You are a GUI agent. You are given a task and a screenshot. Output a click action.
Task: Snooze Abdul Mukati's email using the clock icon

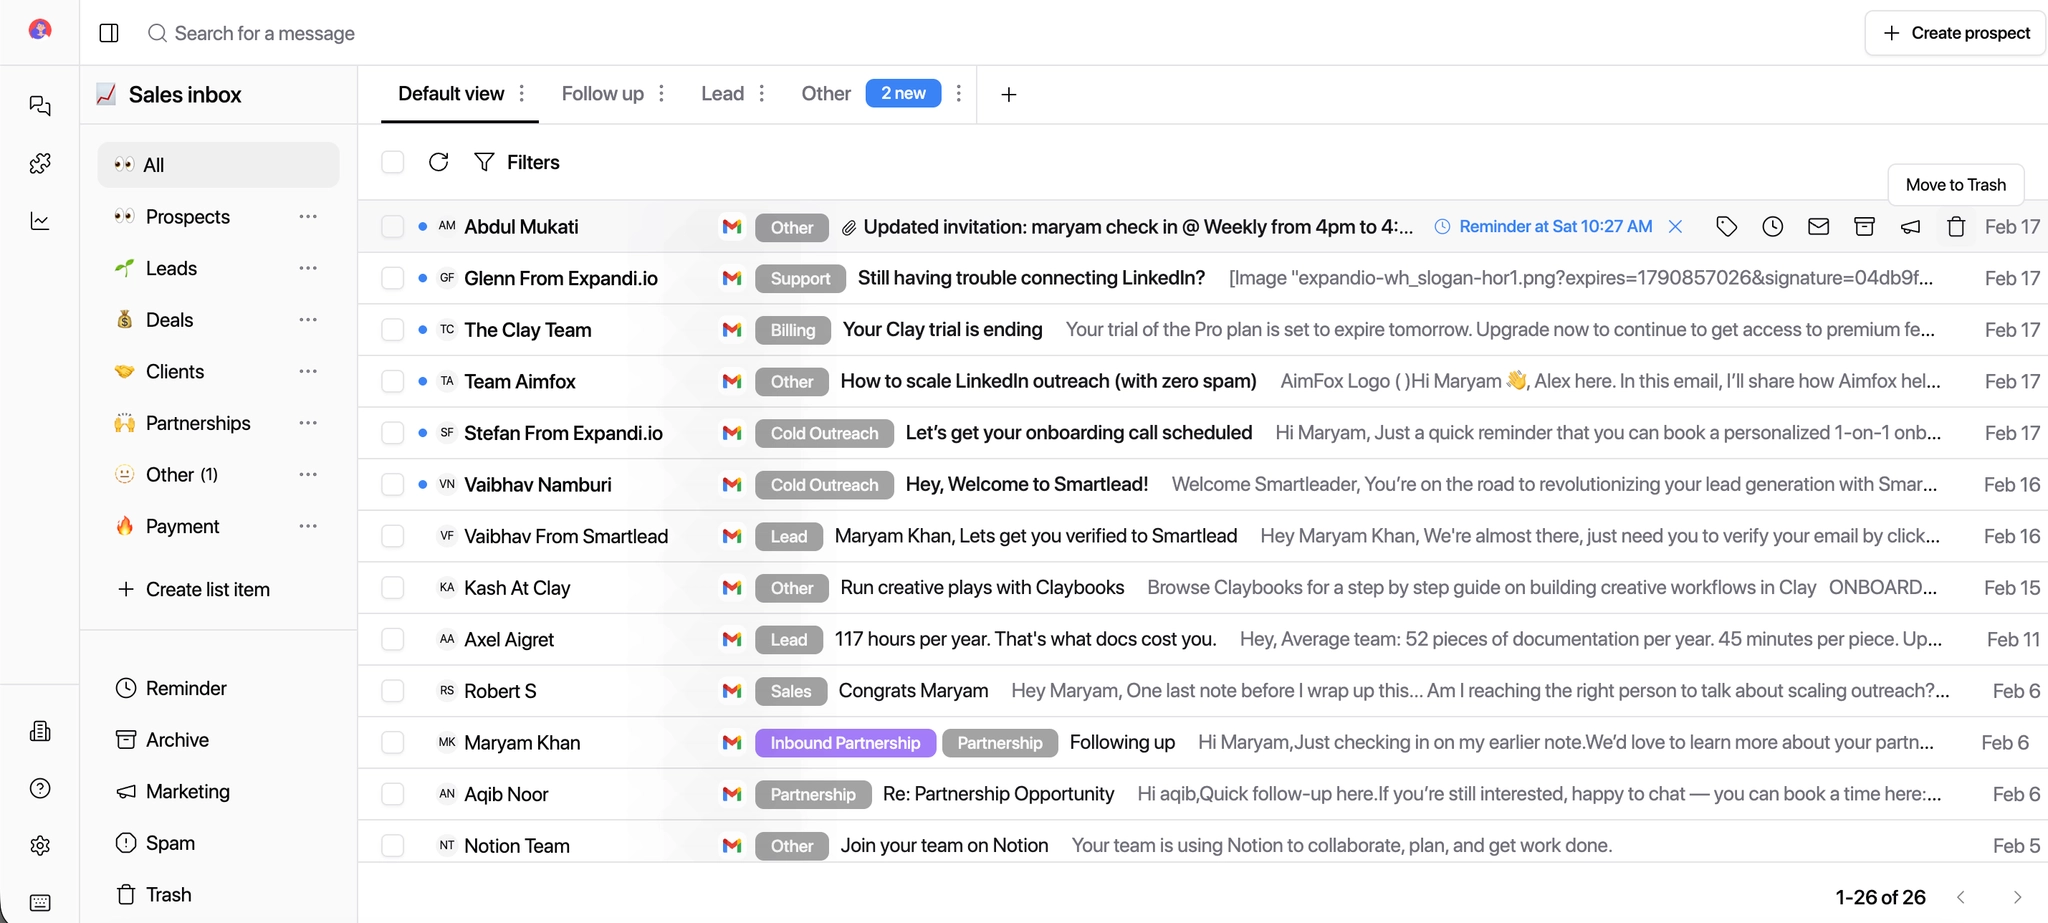1773,226
